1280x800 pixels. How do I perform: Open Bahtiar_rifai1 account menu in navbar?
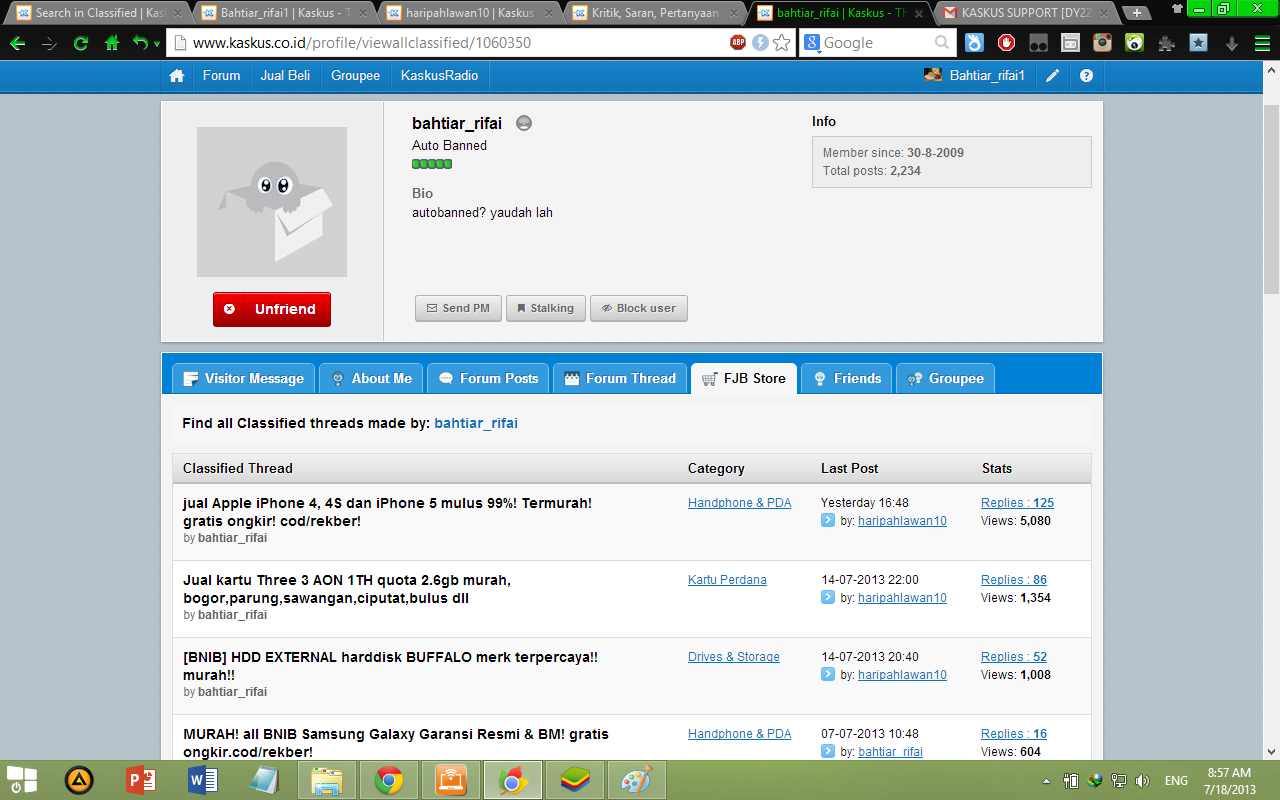[x=975, y=76]
